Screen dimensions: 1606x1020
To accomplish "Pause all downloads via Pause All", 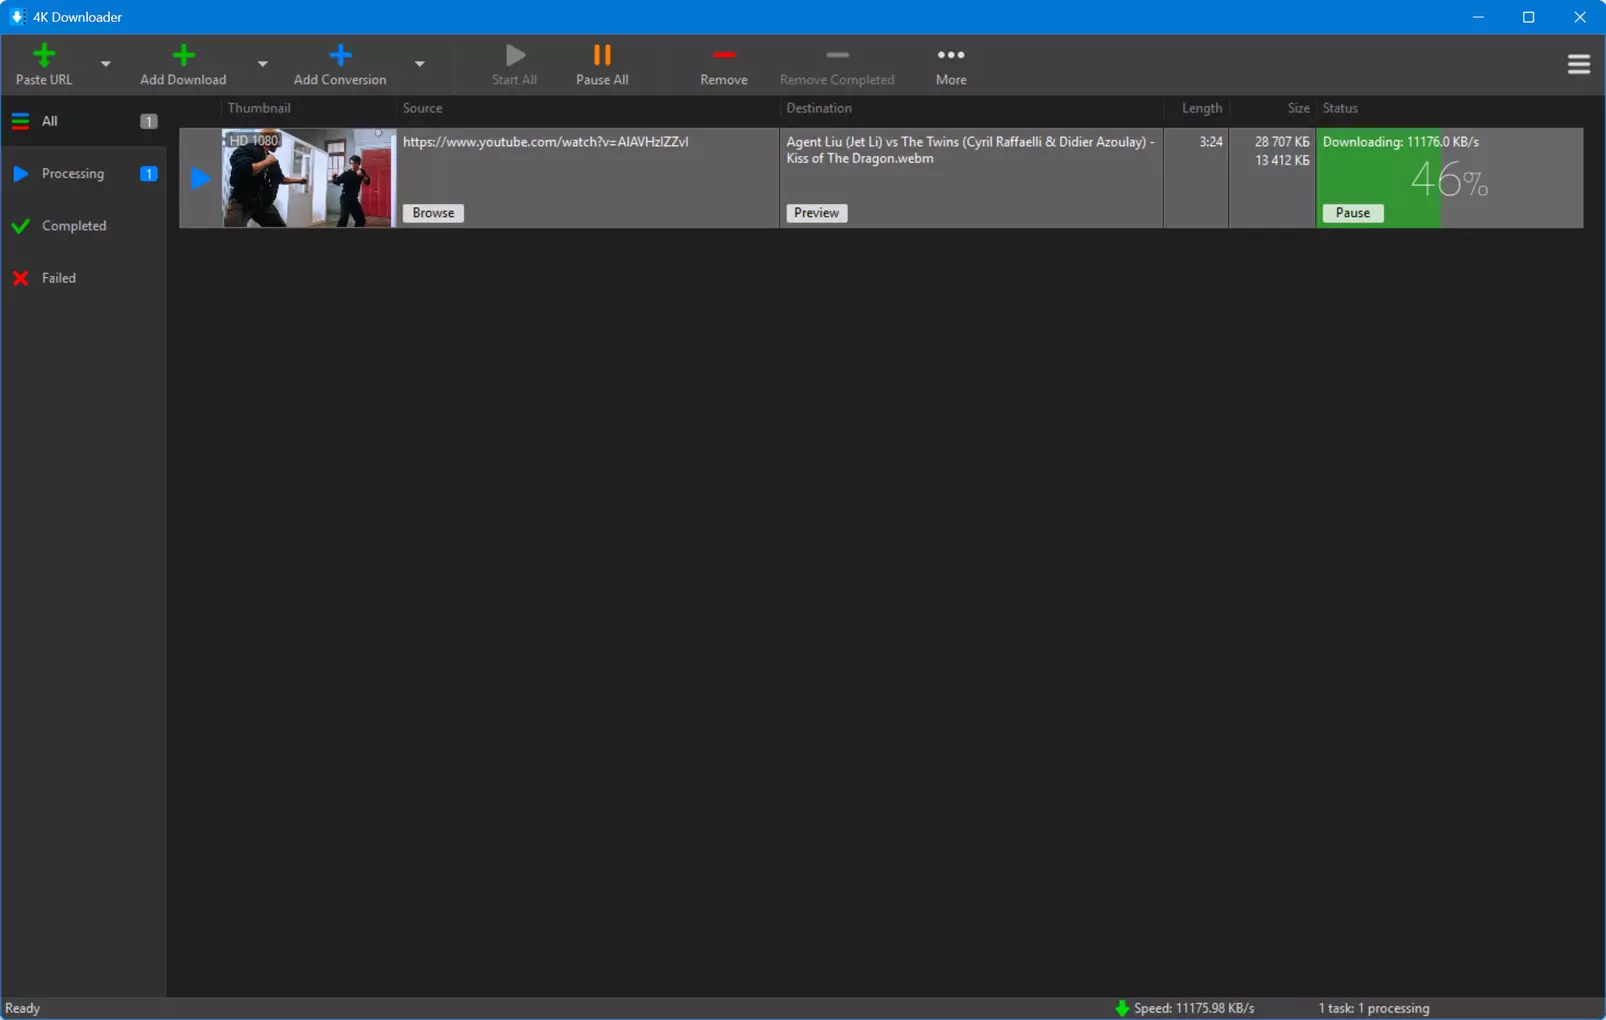I will pyautogui.click(x=602, y=65).
